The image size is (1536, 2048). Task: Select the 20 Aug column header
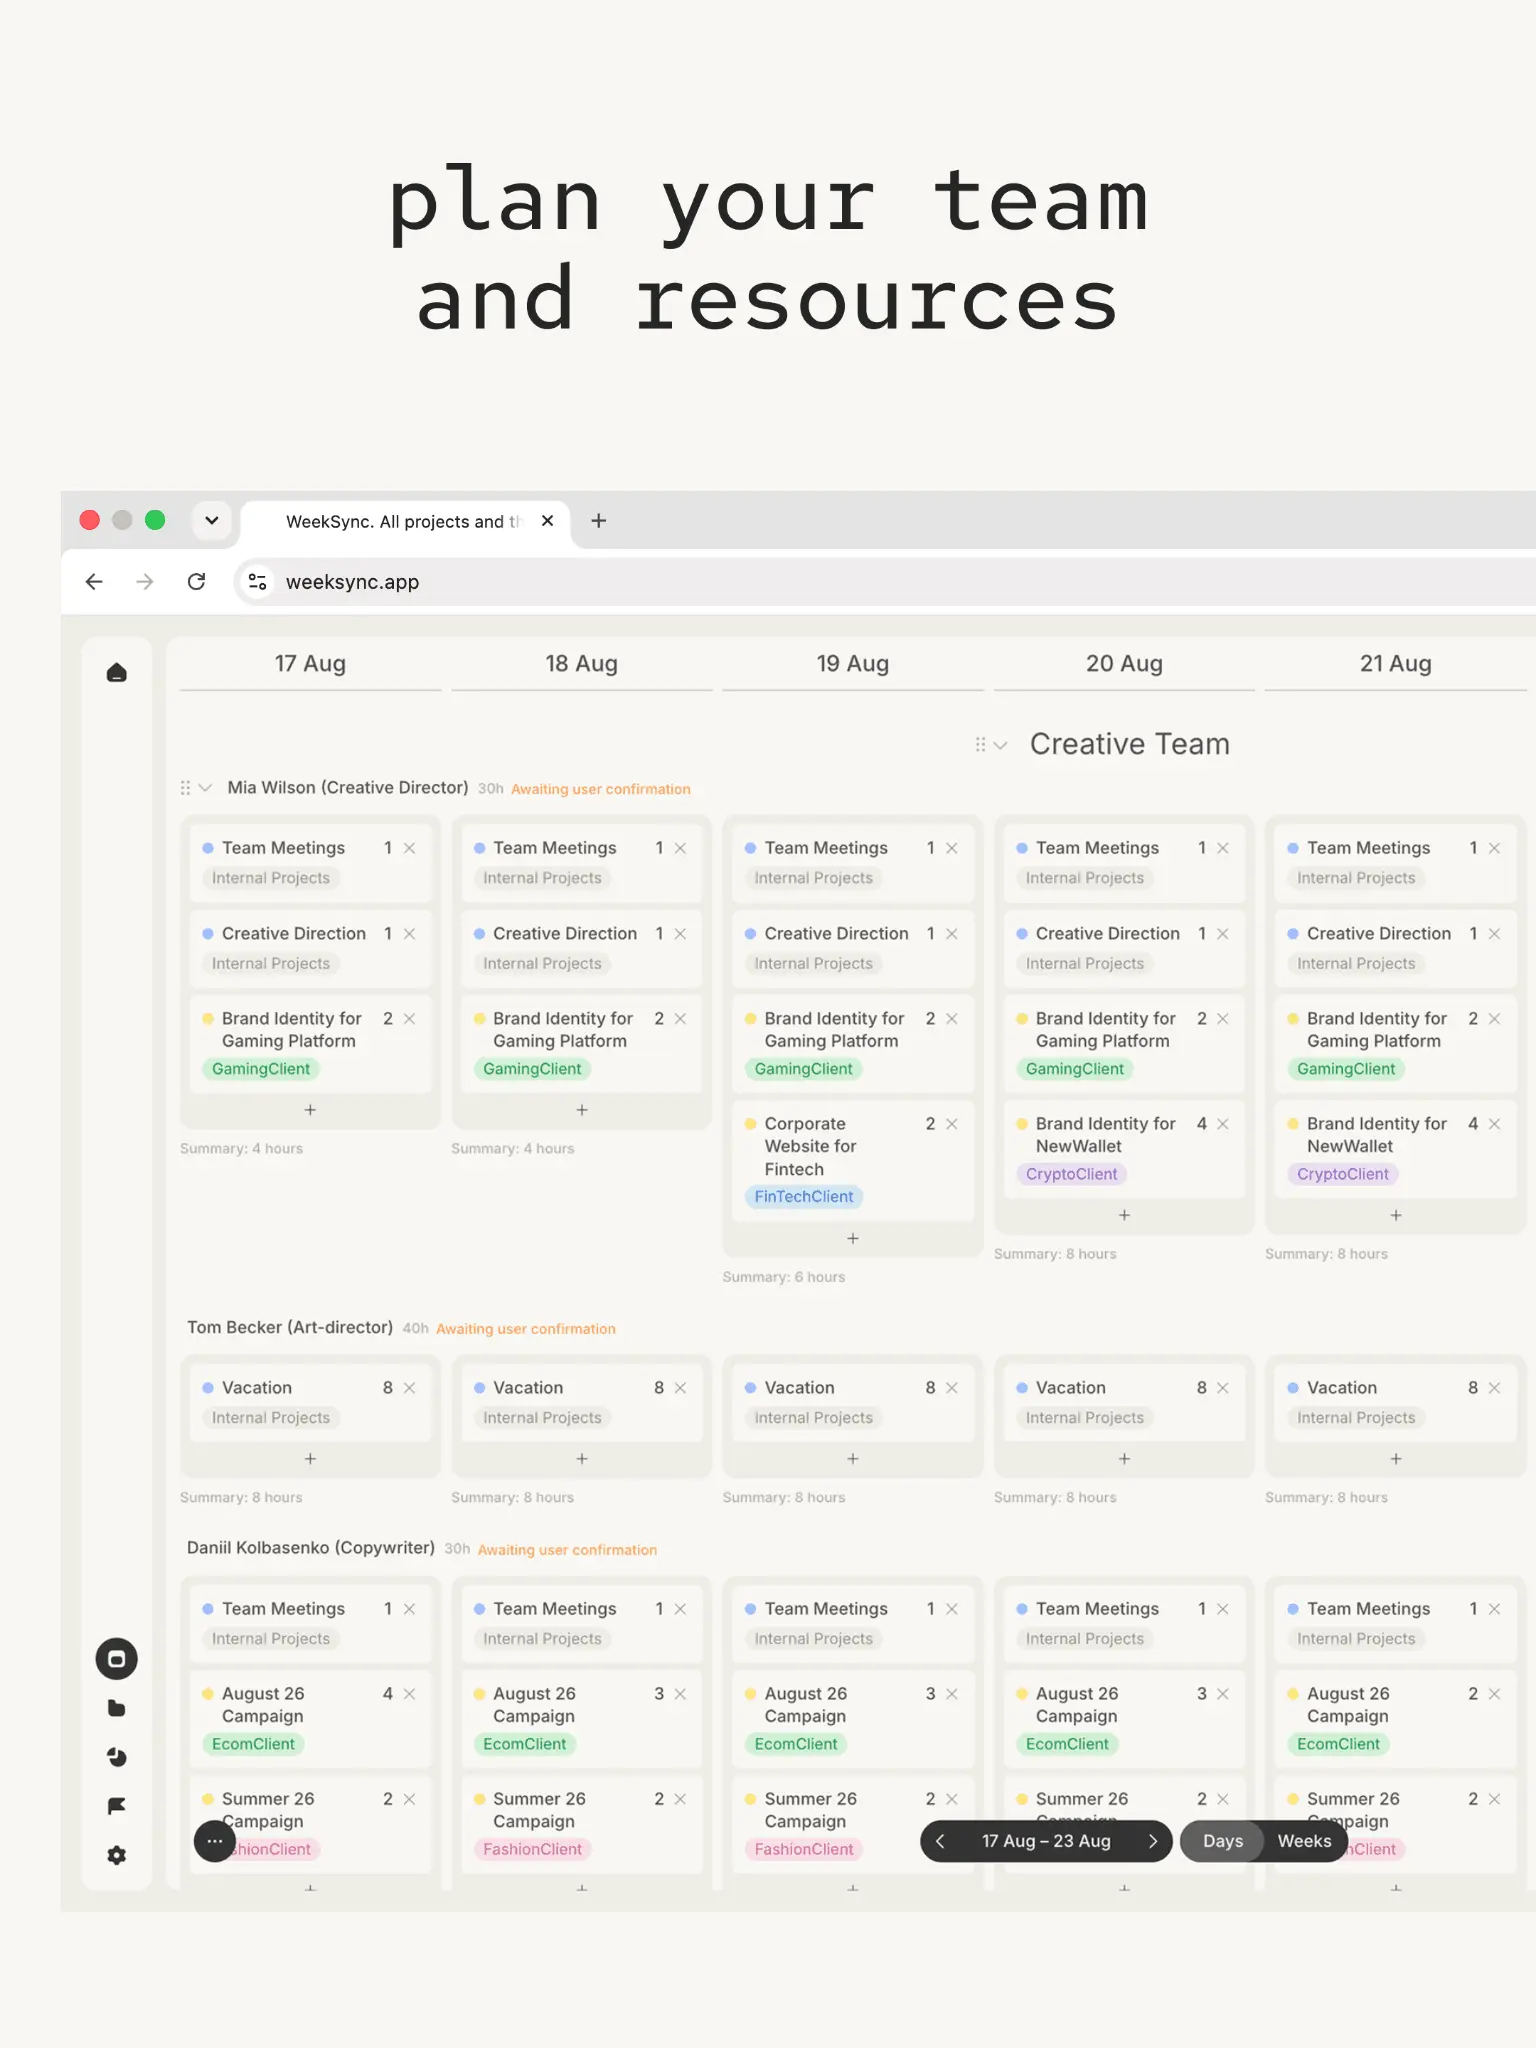[x=1124, y=664]
